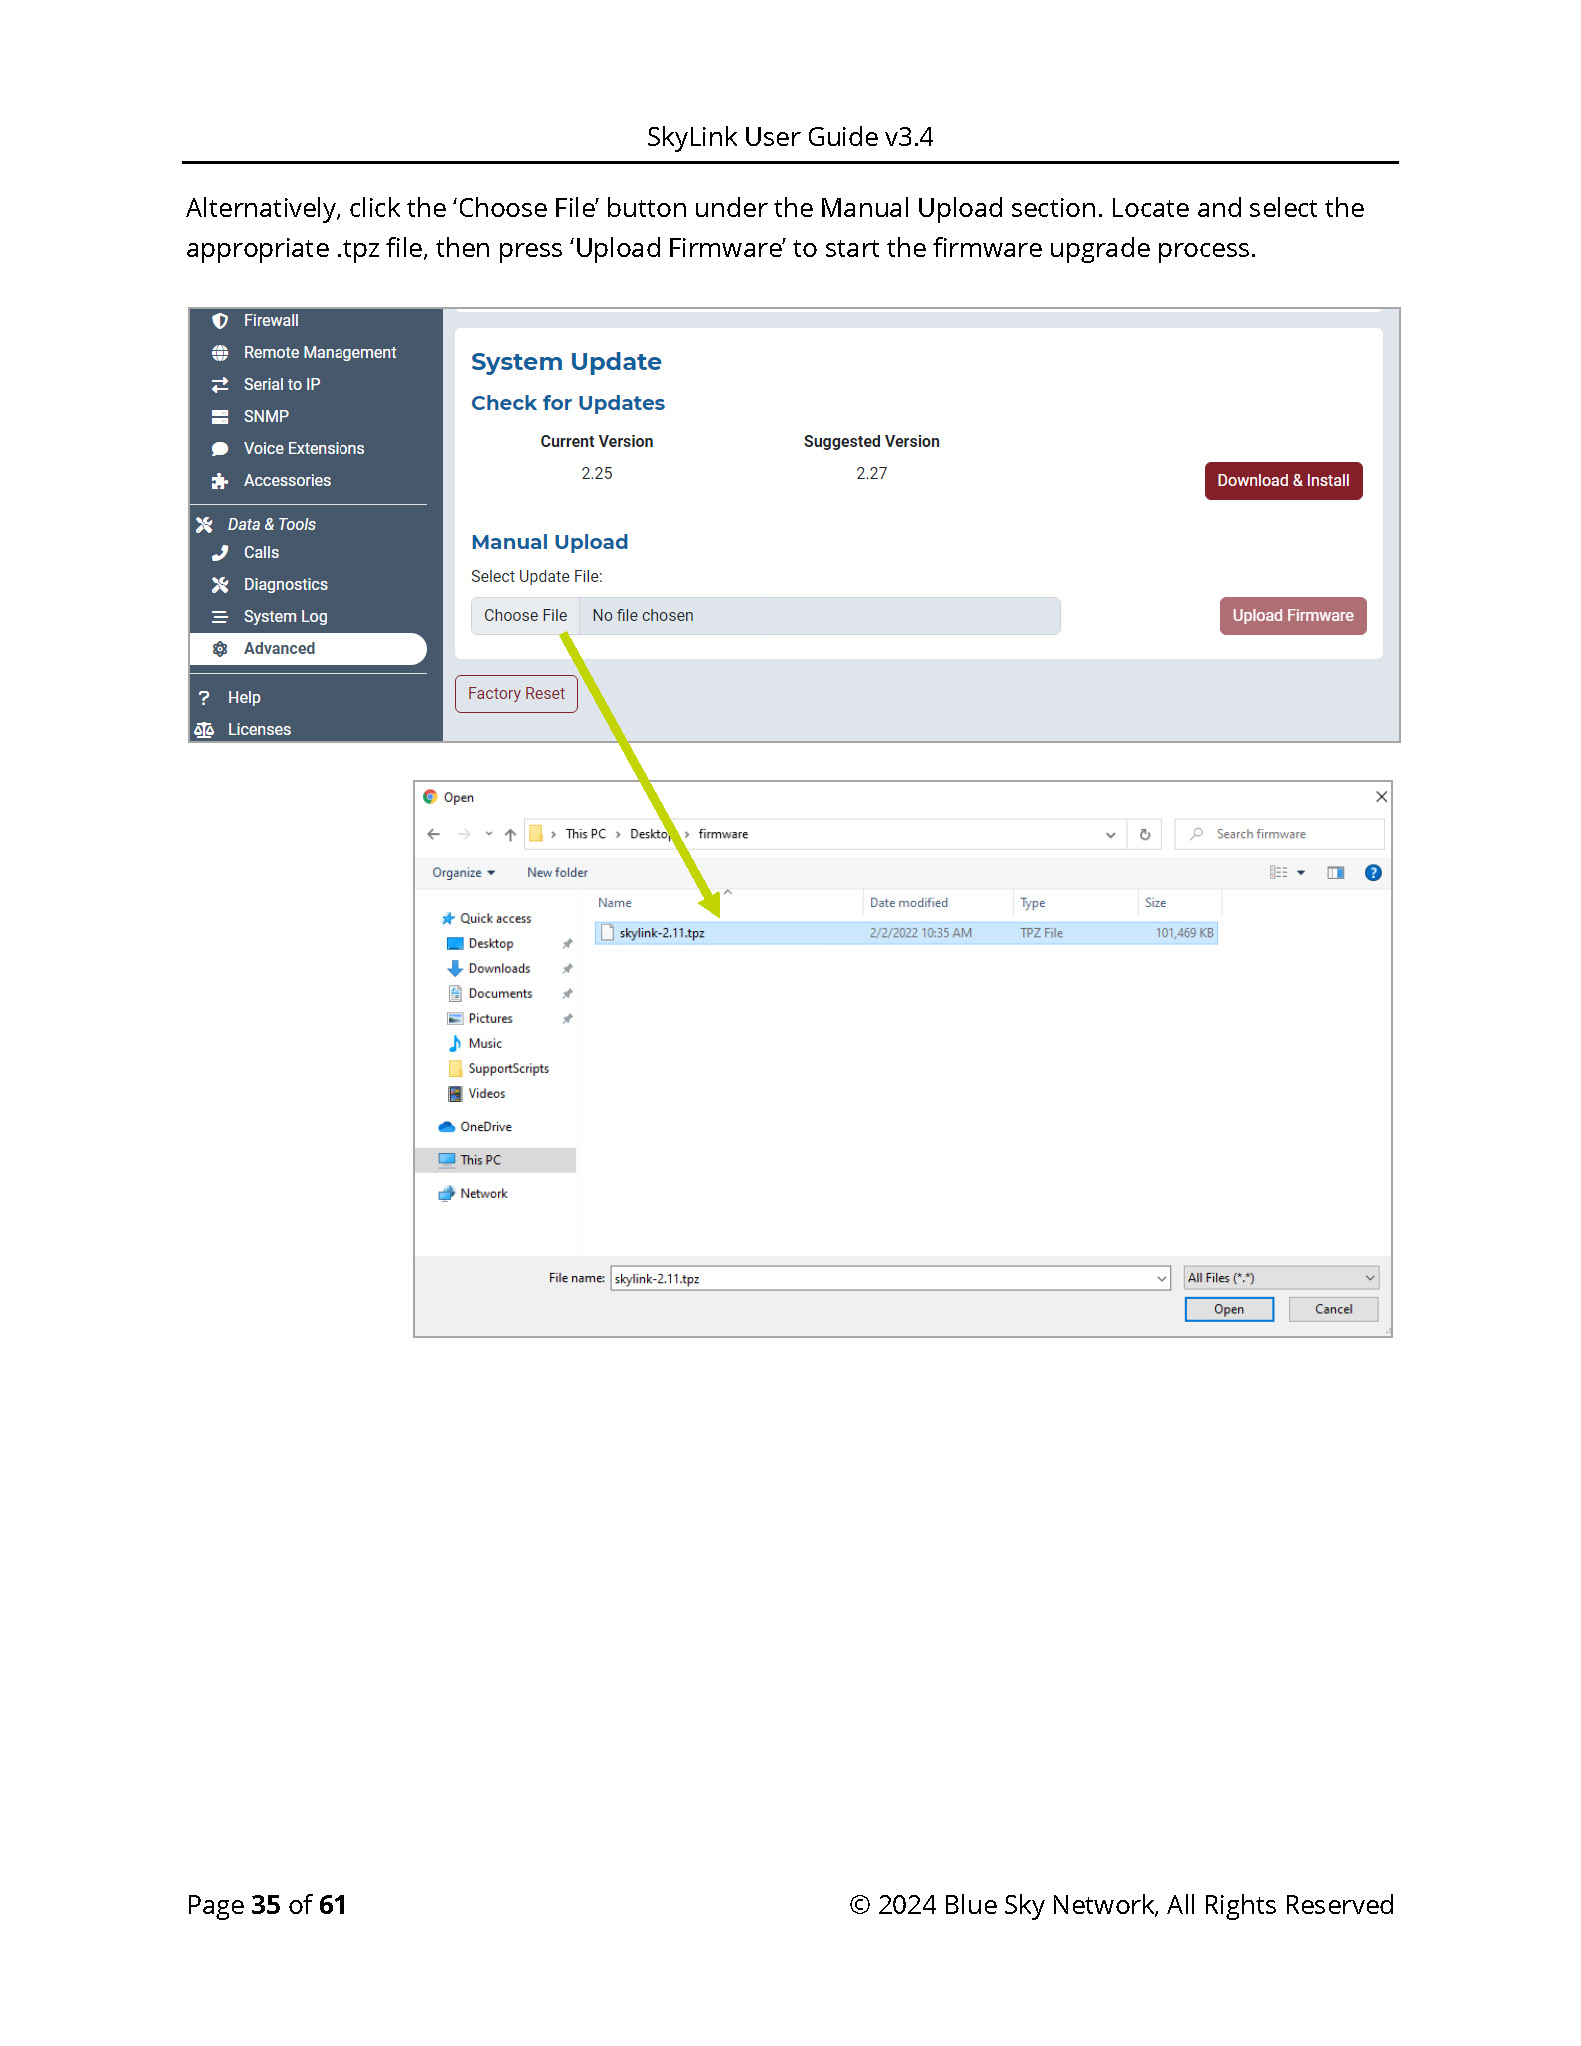Screen dimensions: 1581x2046
Task: Close the Open dialog
Action: pos(1381,797)
